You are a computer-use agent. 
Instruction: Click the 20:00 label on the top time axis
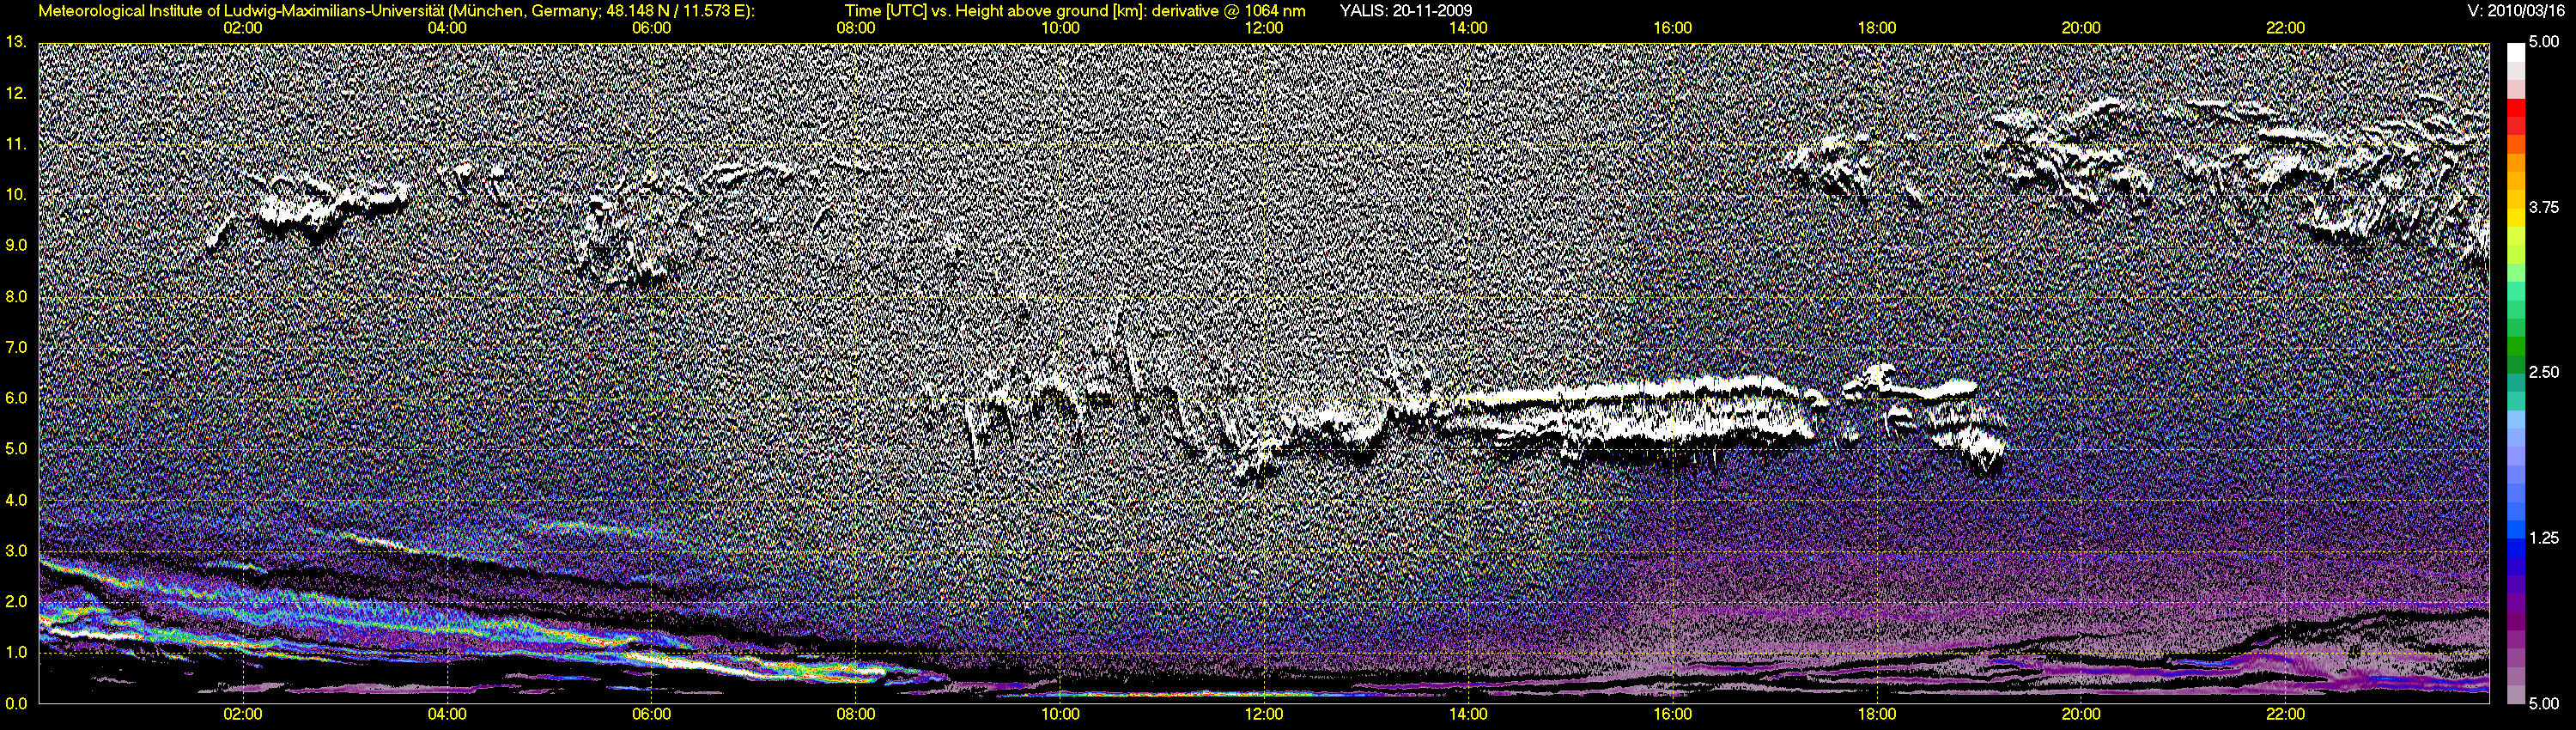point(2081,28)
